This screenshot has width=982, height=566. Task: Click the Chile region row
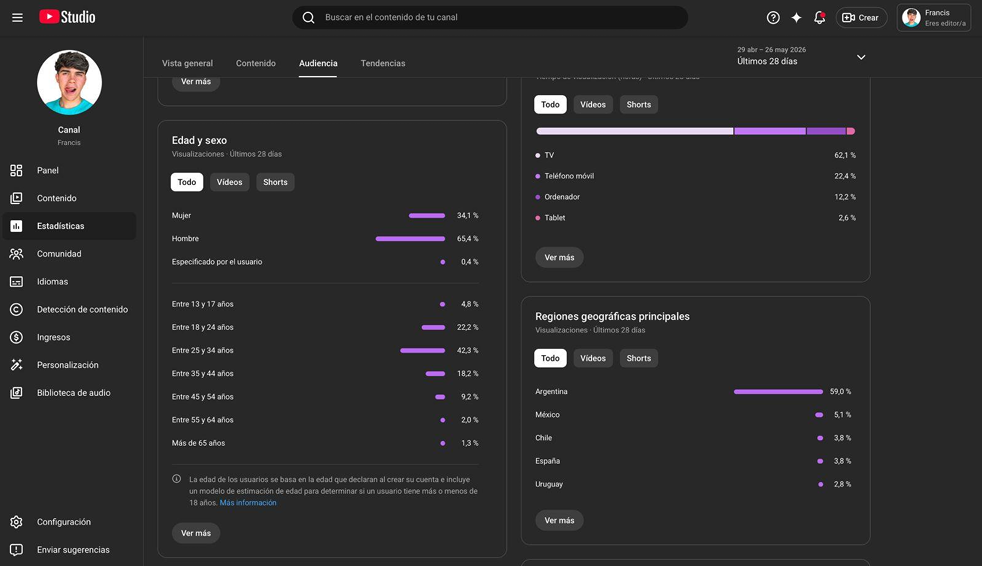point(693,438)
